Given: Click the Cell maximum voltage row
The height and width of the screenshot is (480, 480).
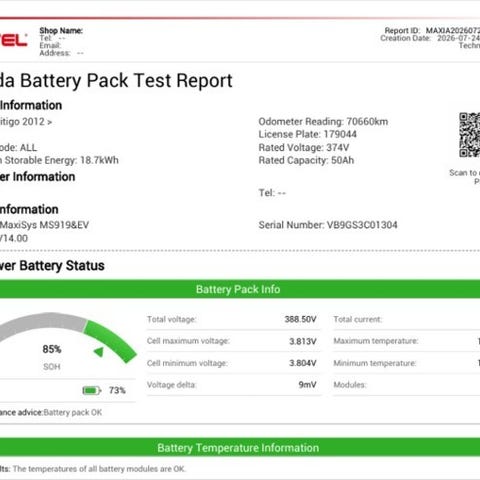Looking at the screenshot, I should click(233, 341).
